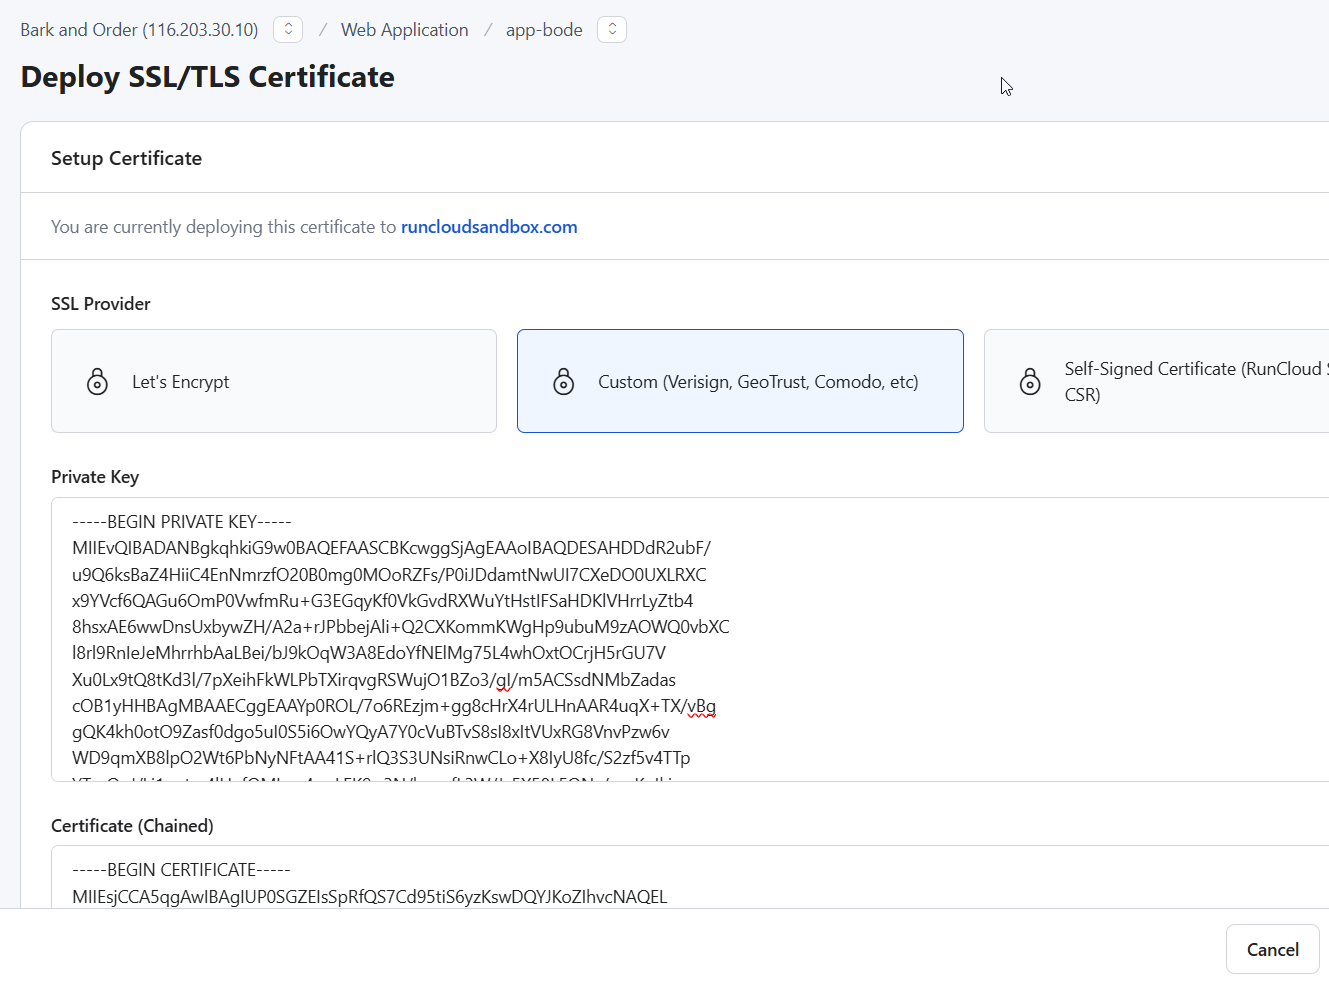Image resolution: width=1329 pixels, height=982 pixels.
Task: Open the Web Application breadcrumb
Action: click(404, 30)
